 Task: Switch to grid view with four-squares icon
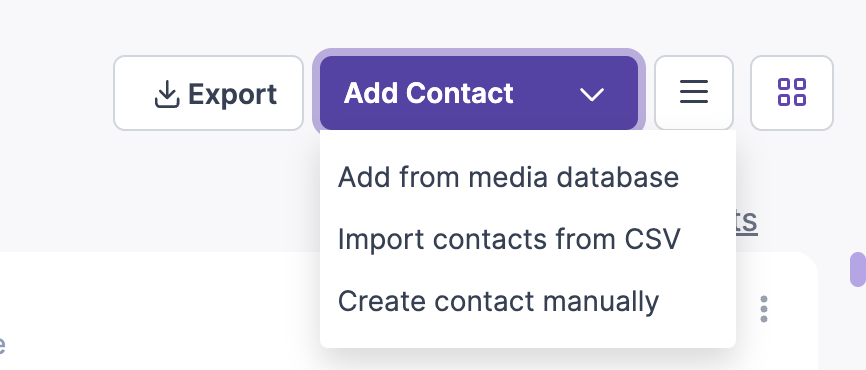(791, 93)
